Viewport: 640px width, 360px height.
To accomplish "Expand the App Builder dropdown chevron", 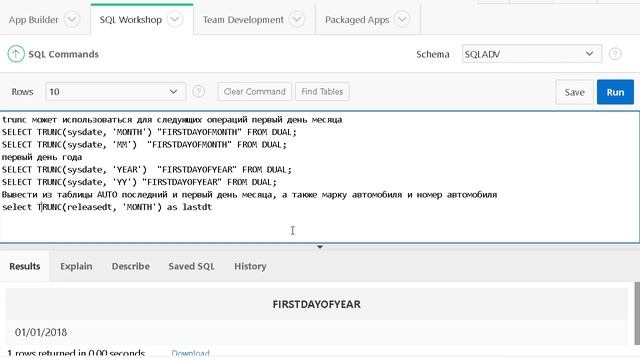I will (x=72, y=19).
